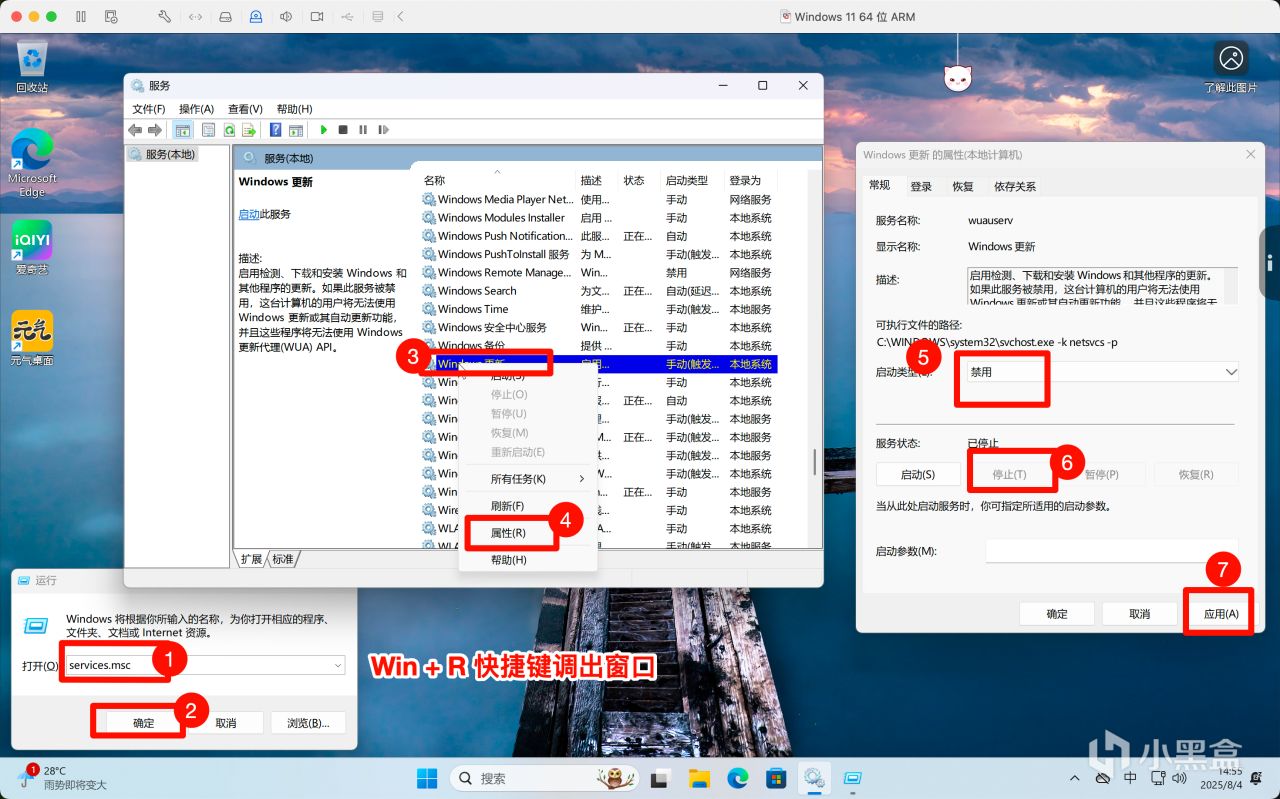Click the Task View icon on taskbar

pos(660,778)
